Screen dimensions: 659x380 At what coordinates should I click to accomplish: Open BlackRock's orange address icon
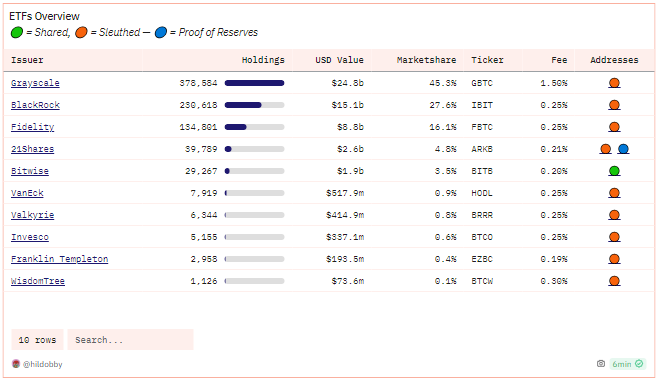tap(614, 105)
